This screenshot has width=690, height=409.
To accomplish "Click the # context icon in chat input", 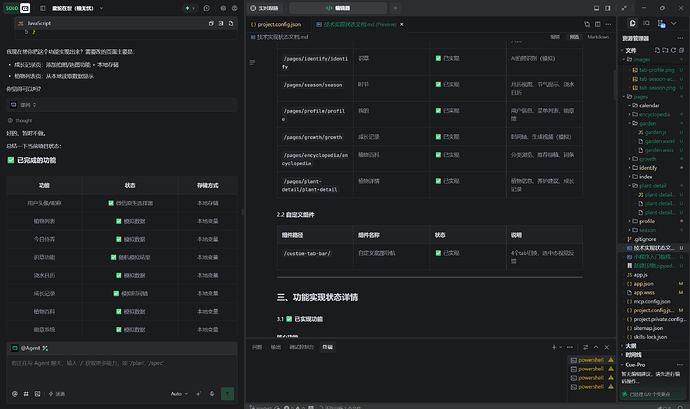I will (x=26, y=394).
